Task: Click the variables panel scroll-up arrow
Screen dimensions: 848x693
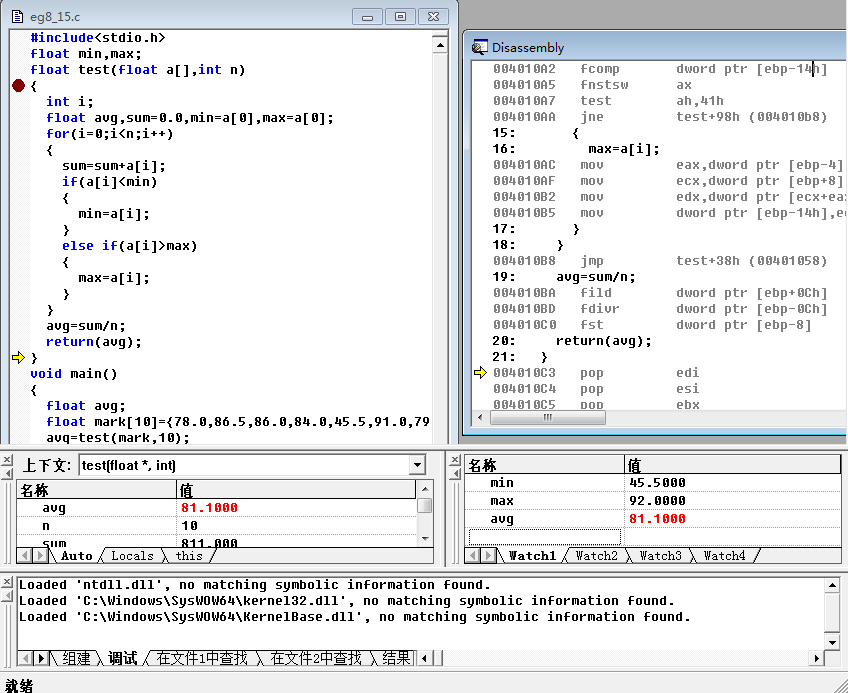Action: [x=425, y=489]
